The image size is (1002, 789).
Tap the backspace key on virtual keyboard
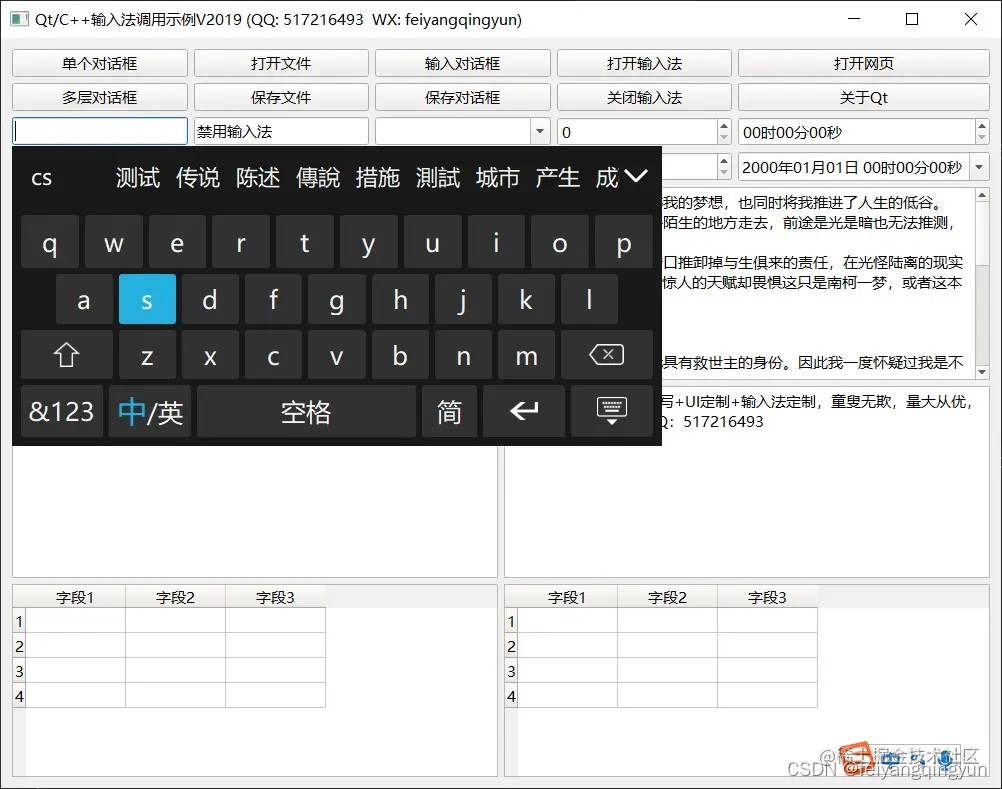pyautogui.click(x=606, y=355)
